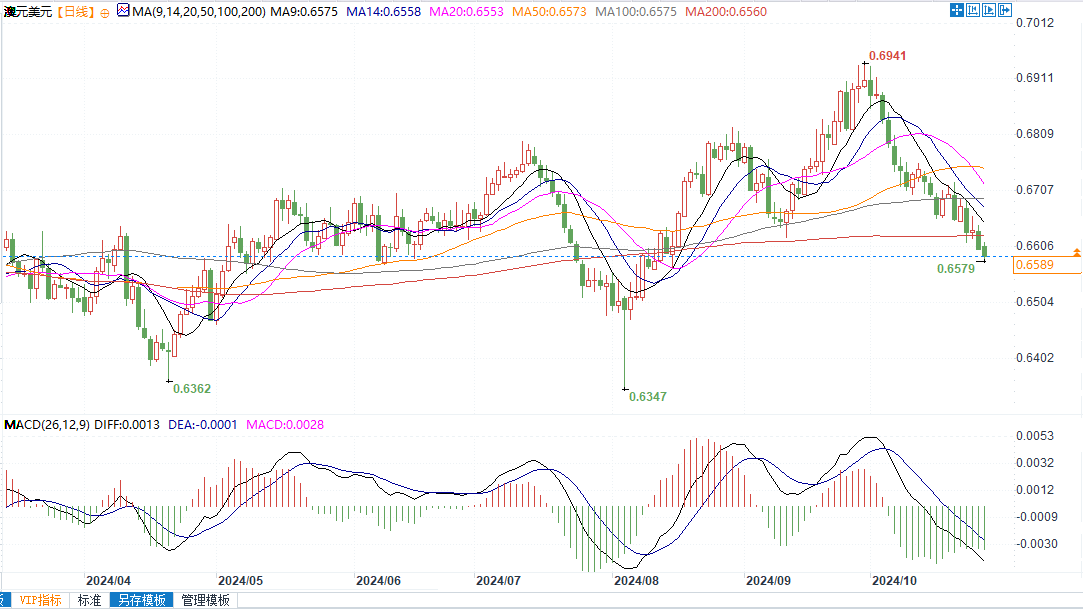This screenshot has width=1083, height=609.
Task: Click the 0.0032 MACD axis label
Action: pyautogui.click(x=1035, y=463)
